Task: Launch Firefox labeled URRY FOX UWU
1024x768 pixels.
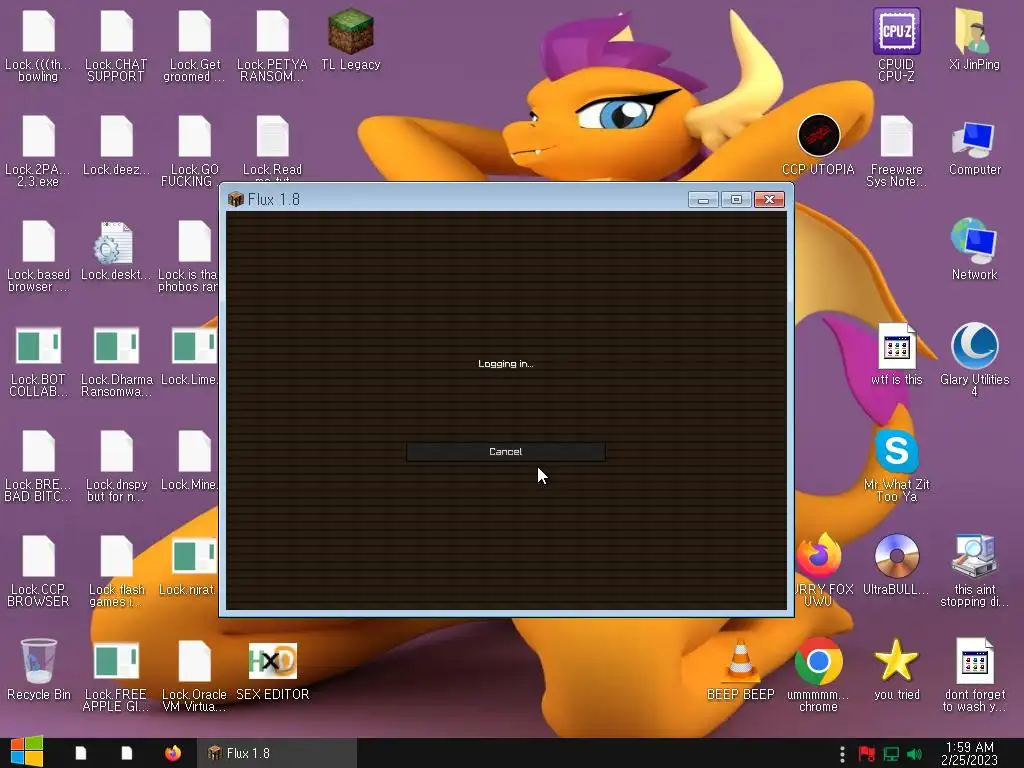Action: [820, 569]
